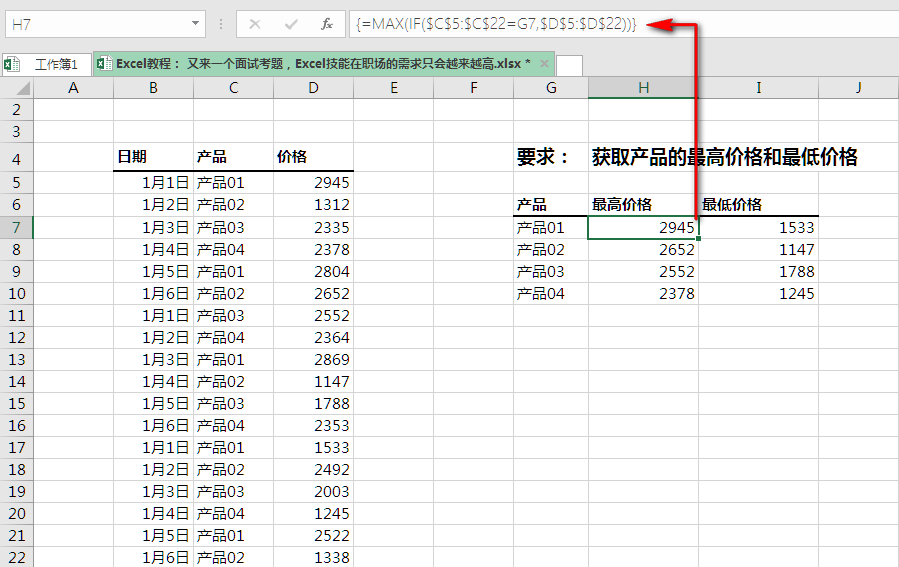Click cell H9 highest price 2552
This screenshot has width=899, height=567.
pos(643,271)
